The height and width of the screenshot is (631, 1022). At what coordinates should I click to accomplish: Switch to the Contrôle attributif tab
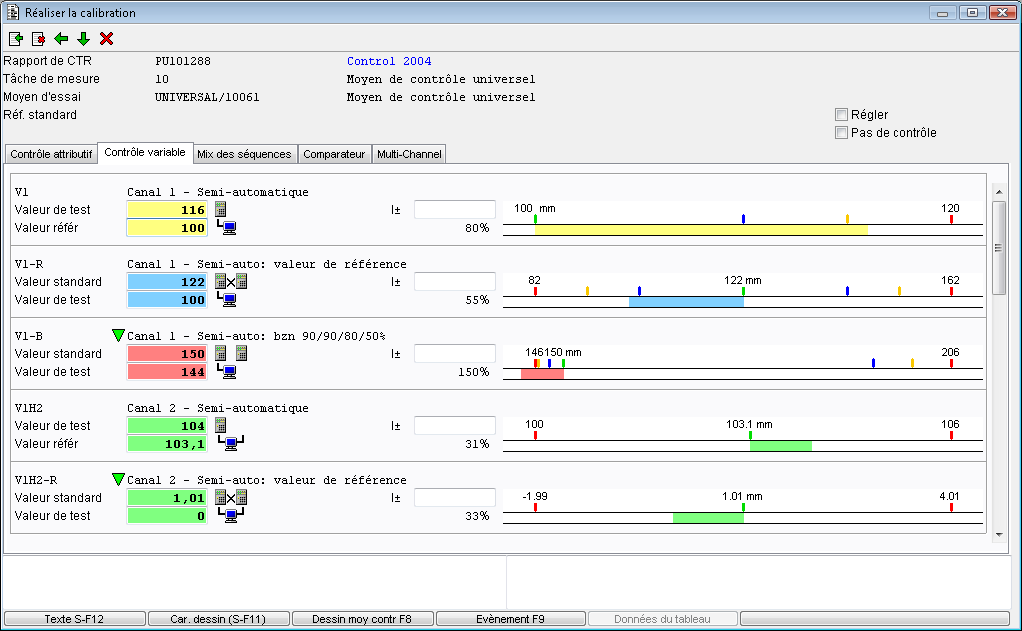(51, 154)
